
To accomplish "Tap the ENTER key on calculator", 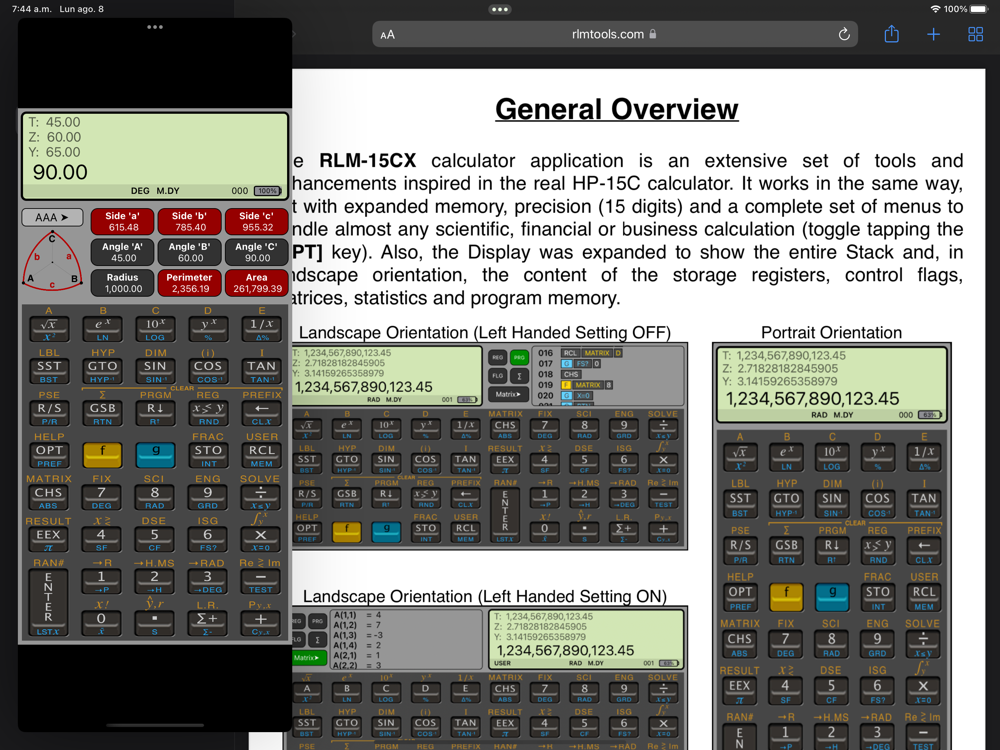I will point(48,603).
